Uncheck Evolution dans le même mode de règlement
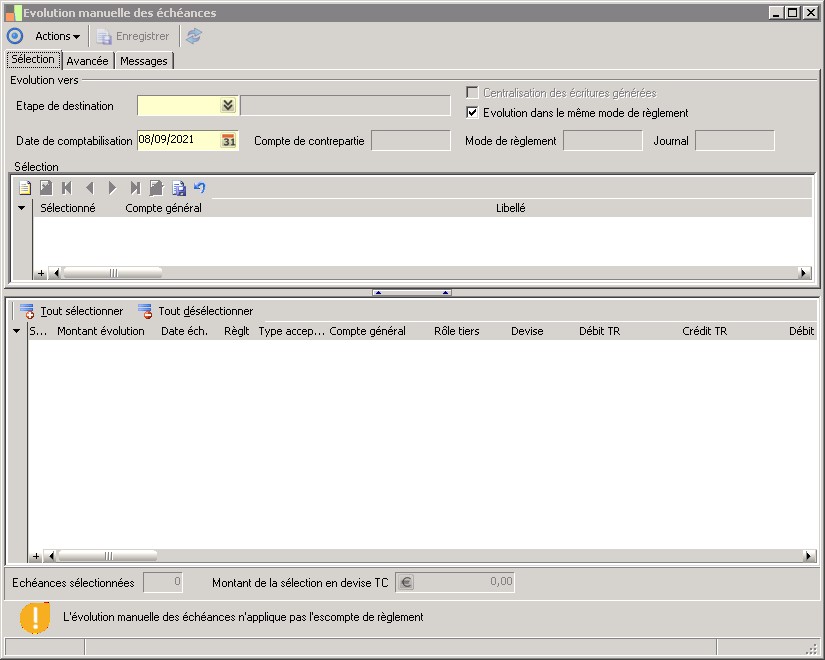825x660 pixels. 472,112
